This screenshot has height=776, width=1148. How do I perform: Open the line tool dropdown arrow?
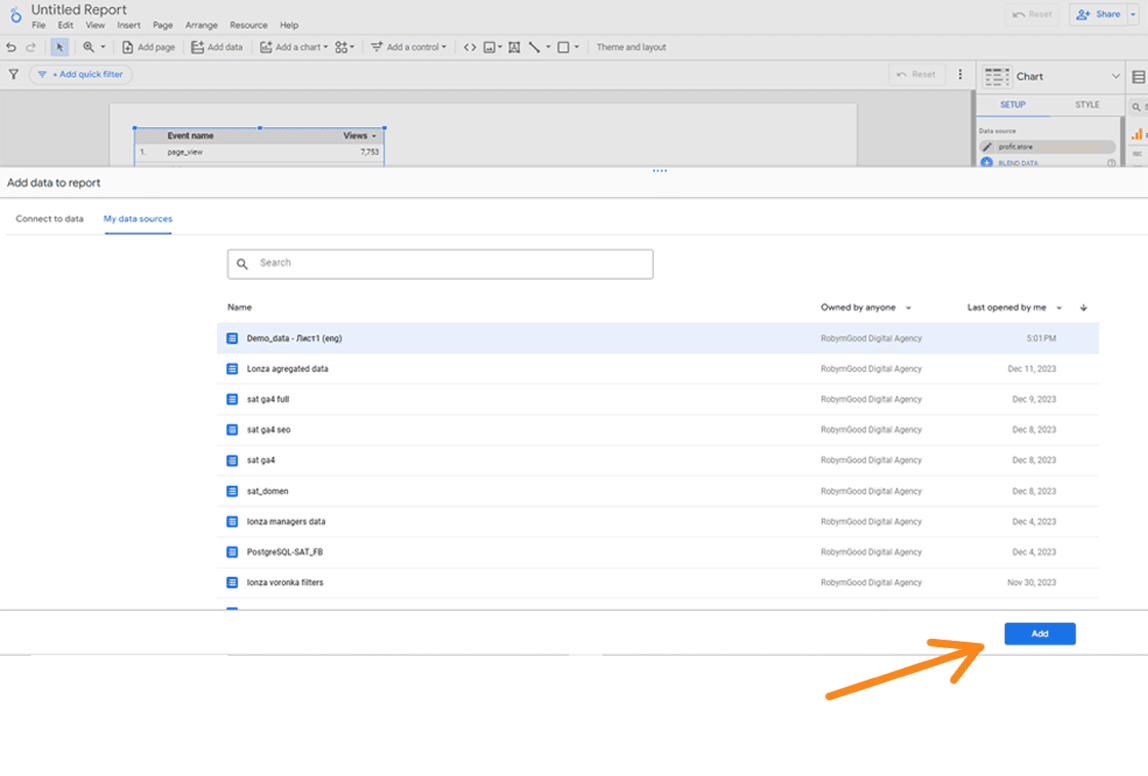[x=548, y=48]
